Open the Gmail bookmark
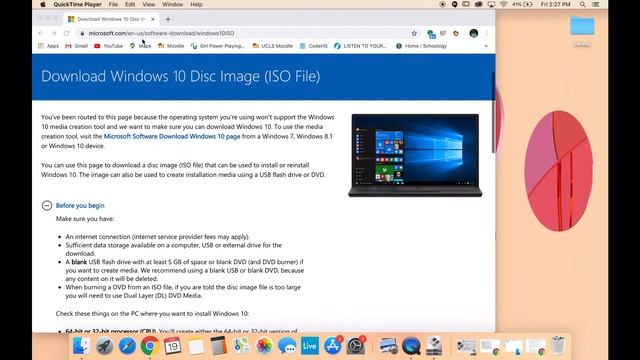This screenshot has width=640, height=360. pos(77,46)
